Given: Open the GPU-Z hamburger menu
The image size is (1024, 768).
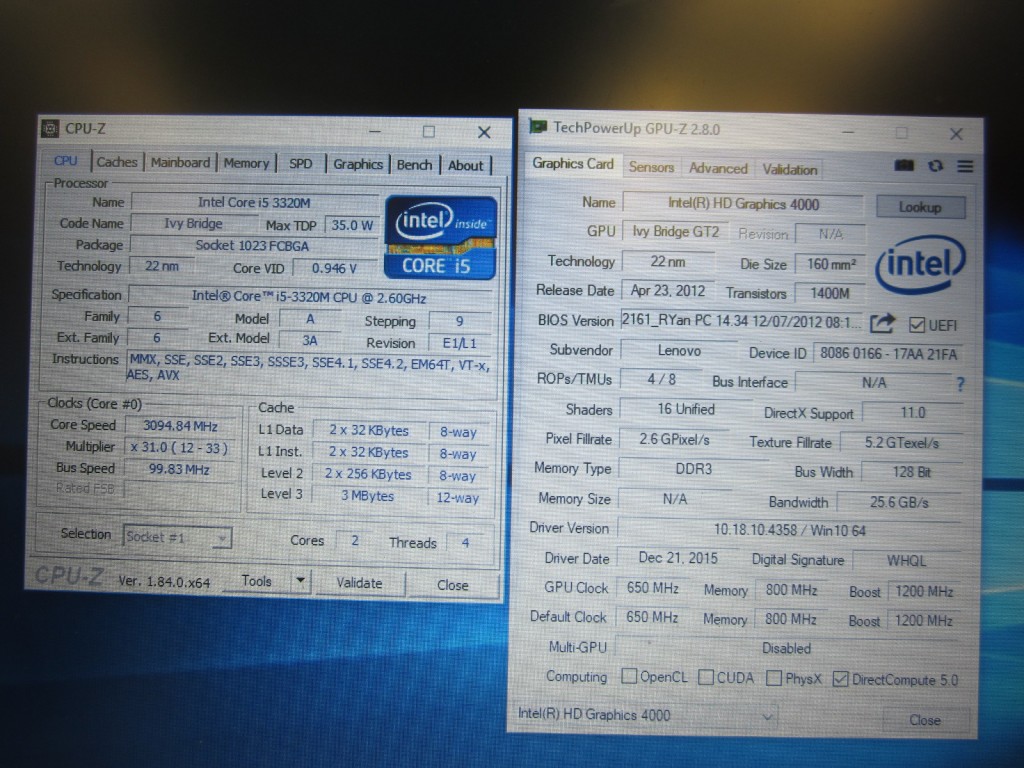Looking at the screenshot, I should click(x=965, y=167).
